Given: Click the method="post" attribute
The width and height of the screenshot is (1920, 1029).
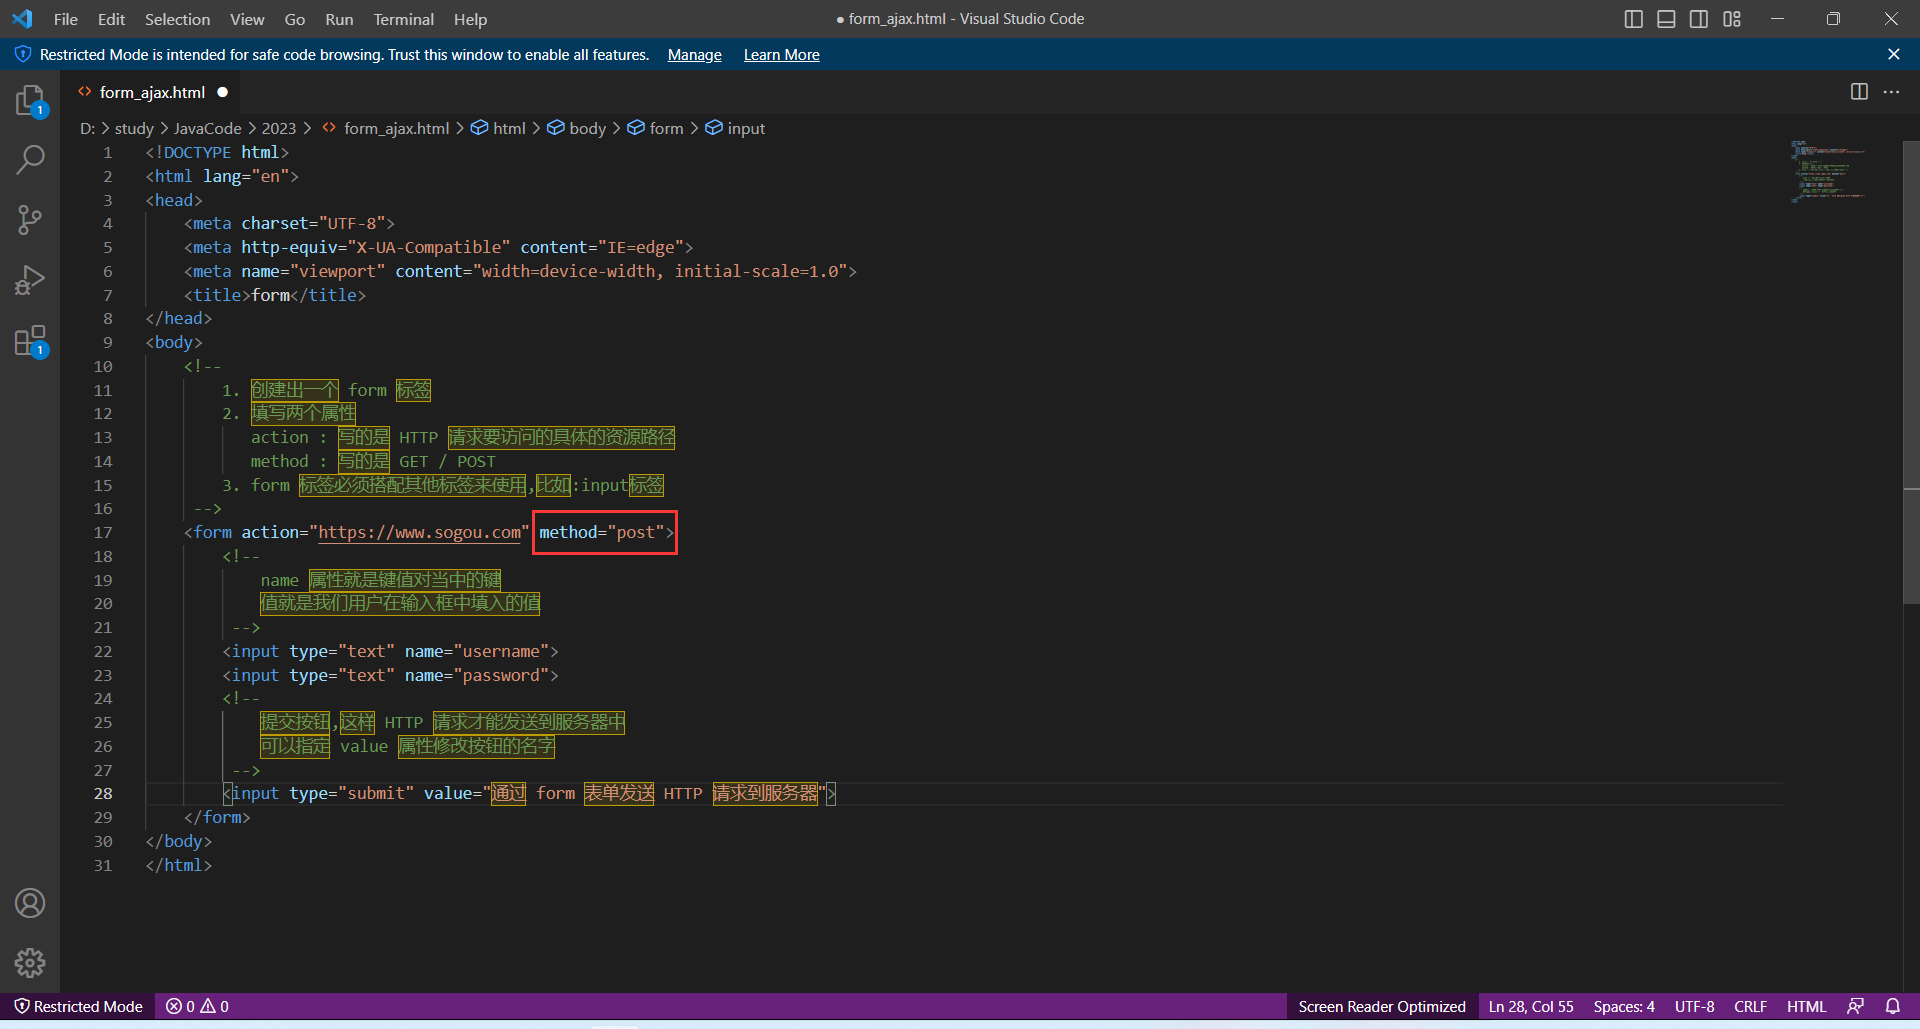Looking at the screenshot, I should tap(602, 532).
